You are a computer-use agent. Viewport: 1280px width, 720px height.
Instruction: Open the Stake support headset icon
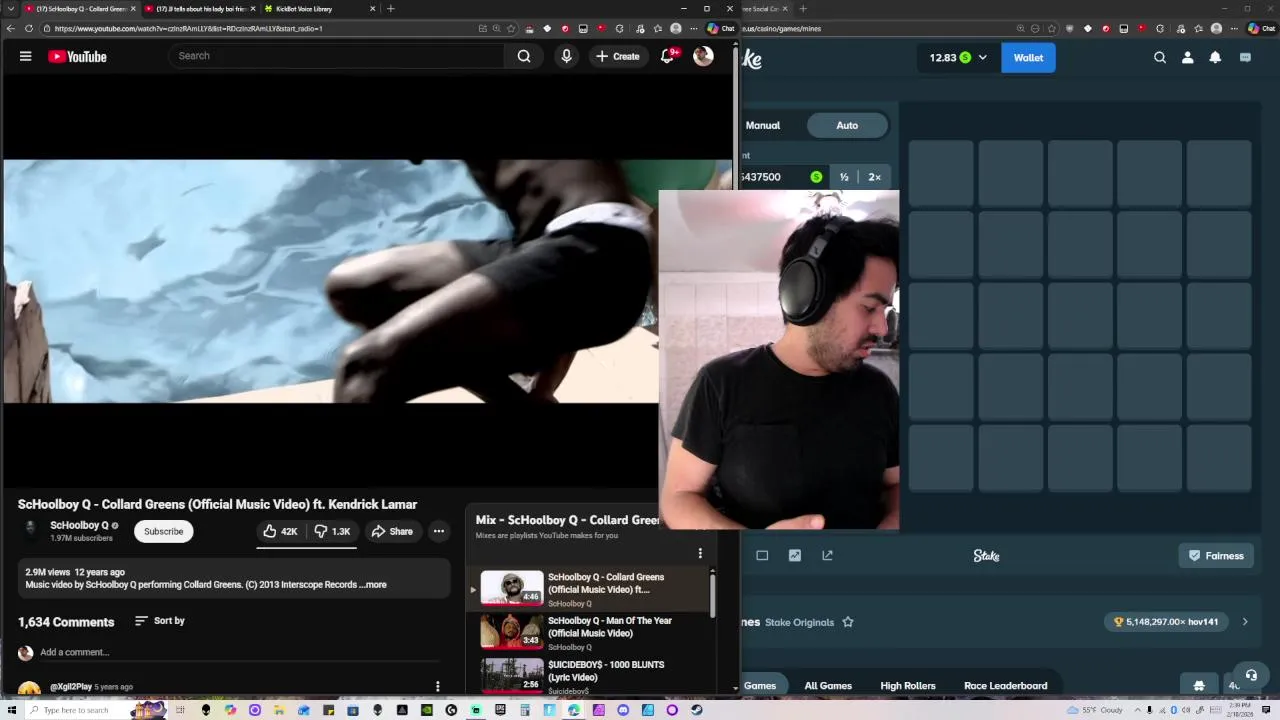tap(1251, 675)
